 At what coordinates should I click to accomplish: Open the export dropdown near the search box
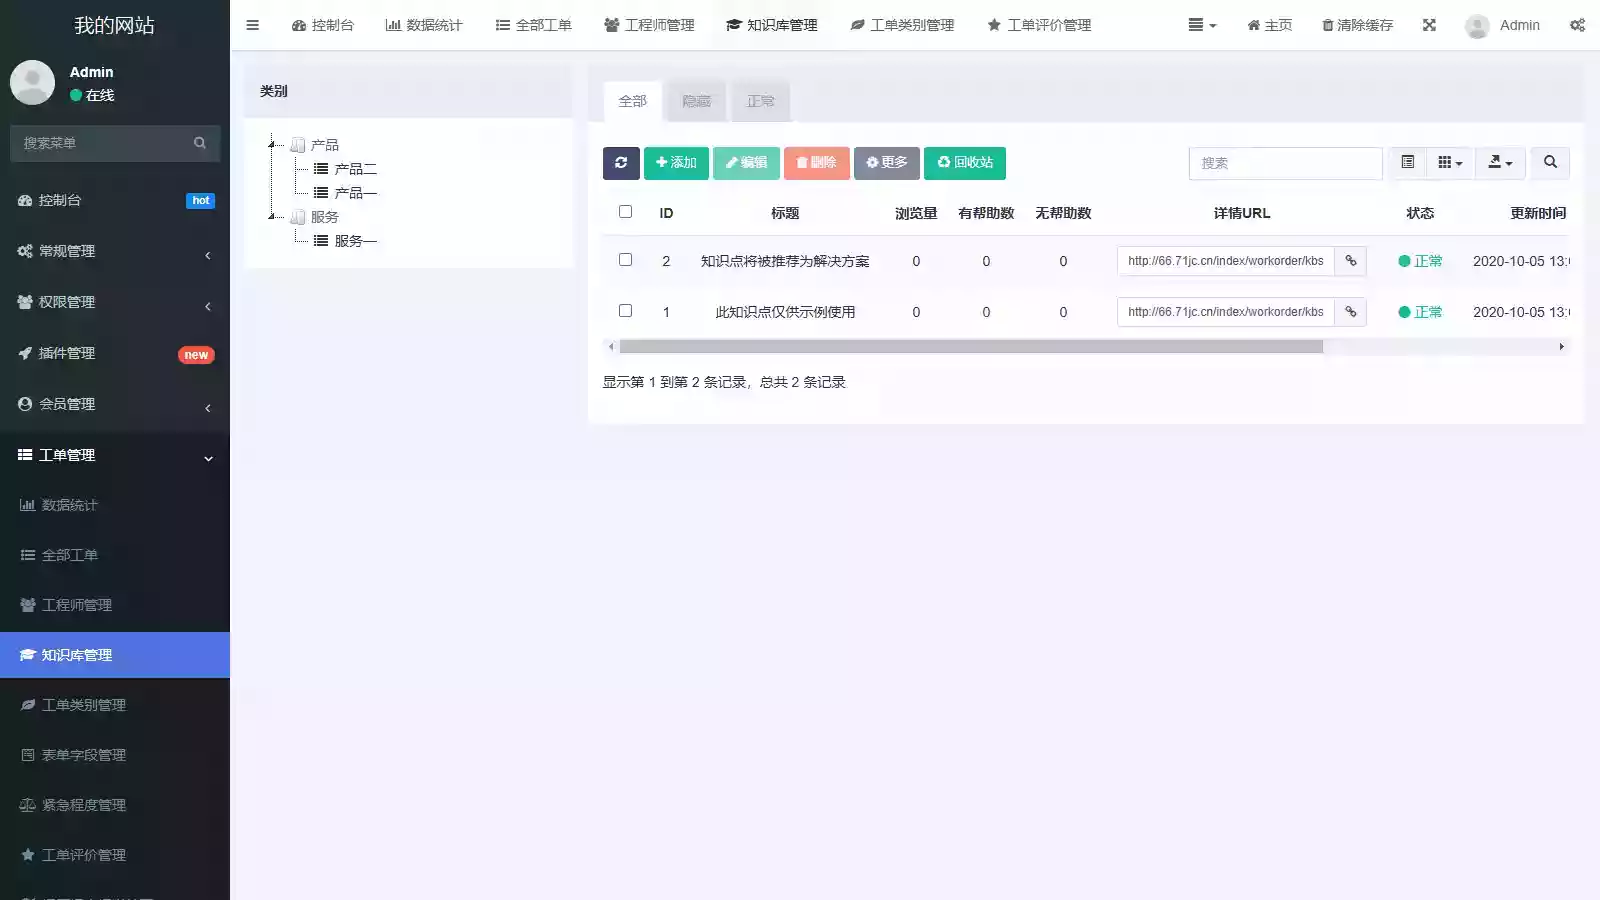tap(1500, 162)
